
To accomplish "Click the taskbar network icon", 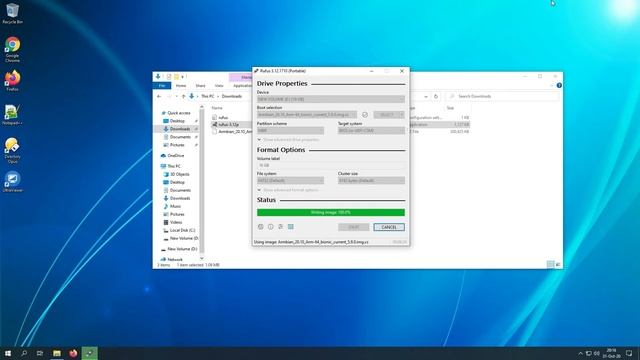I will coord(589,353).
